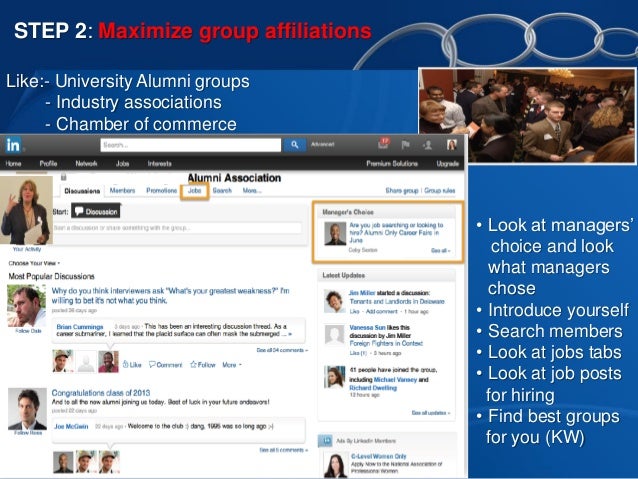Expand the Choose Your View dropdown
638x479 pixels.
[x=34, y=263]
